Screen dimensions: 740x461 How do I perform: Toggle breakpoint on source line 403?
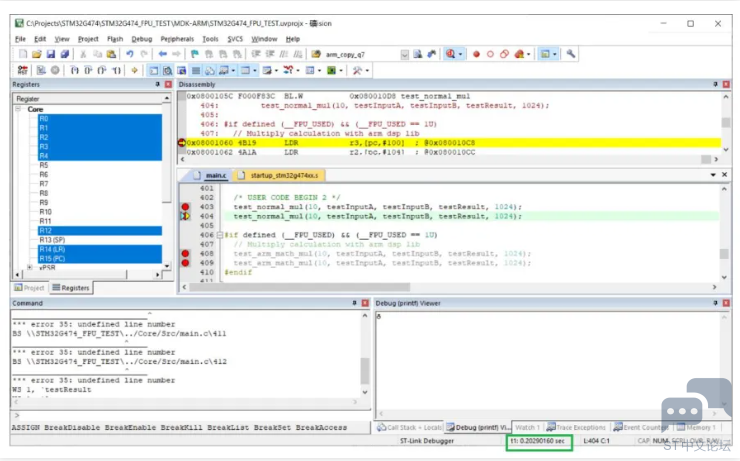pos(185,207)
